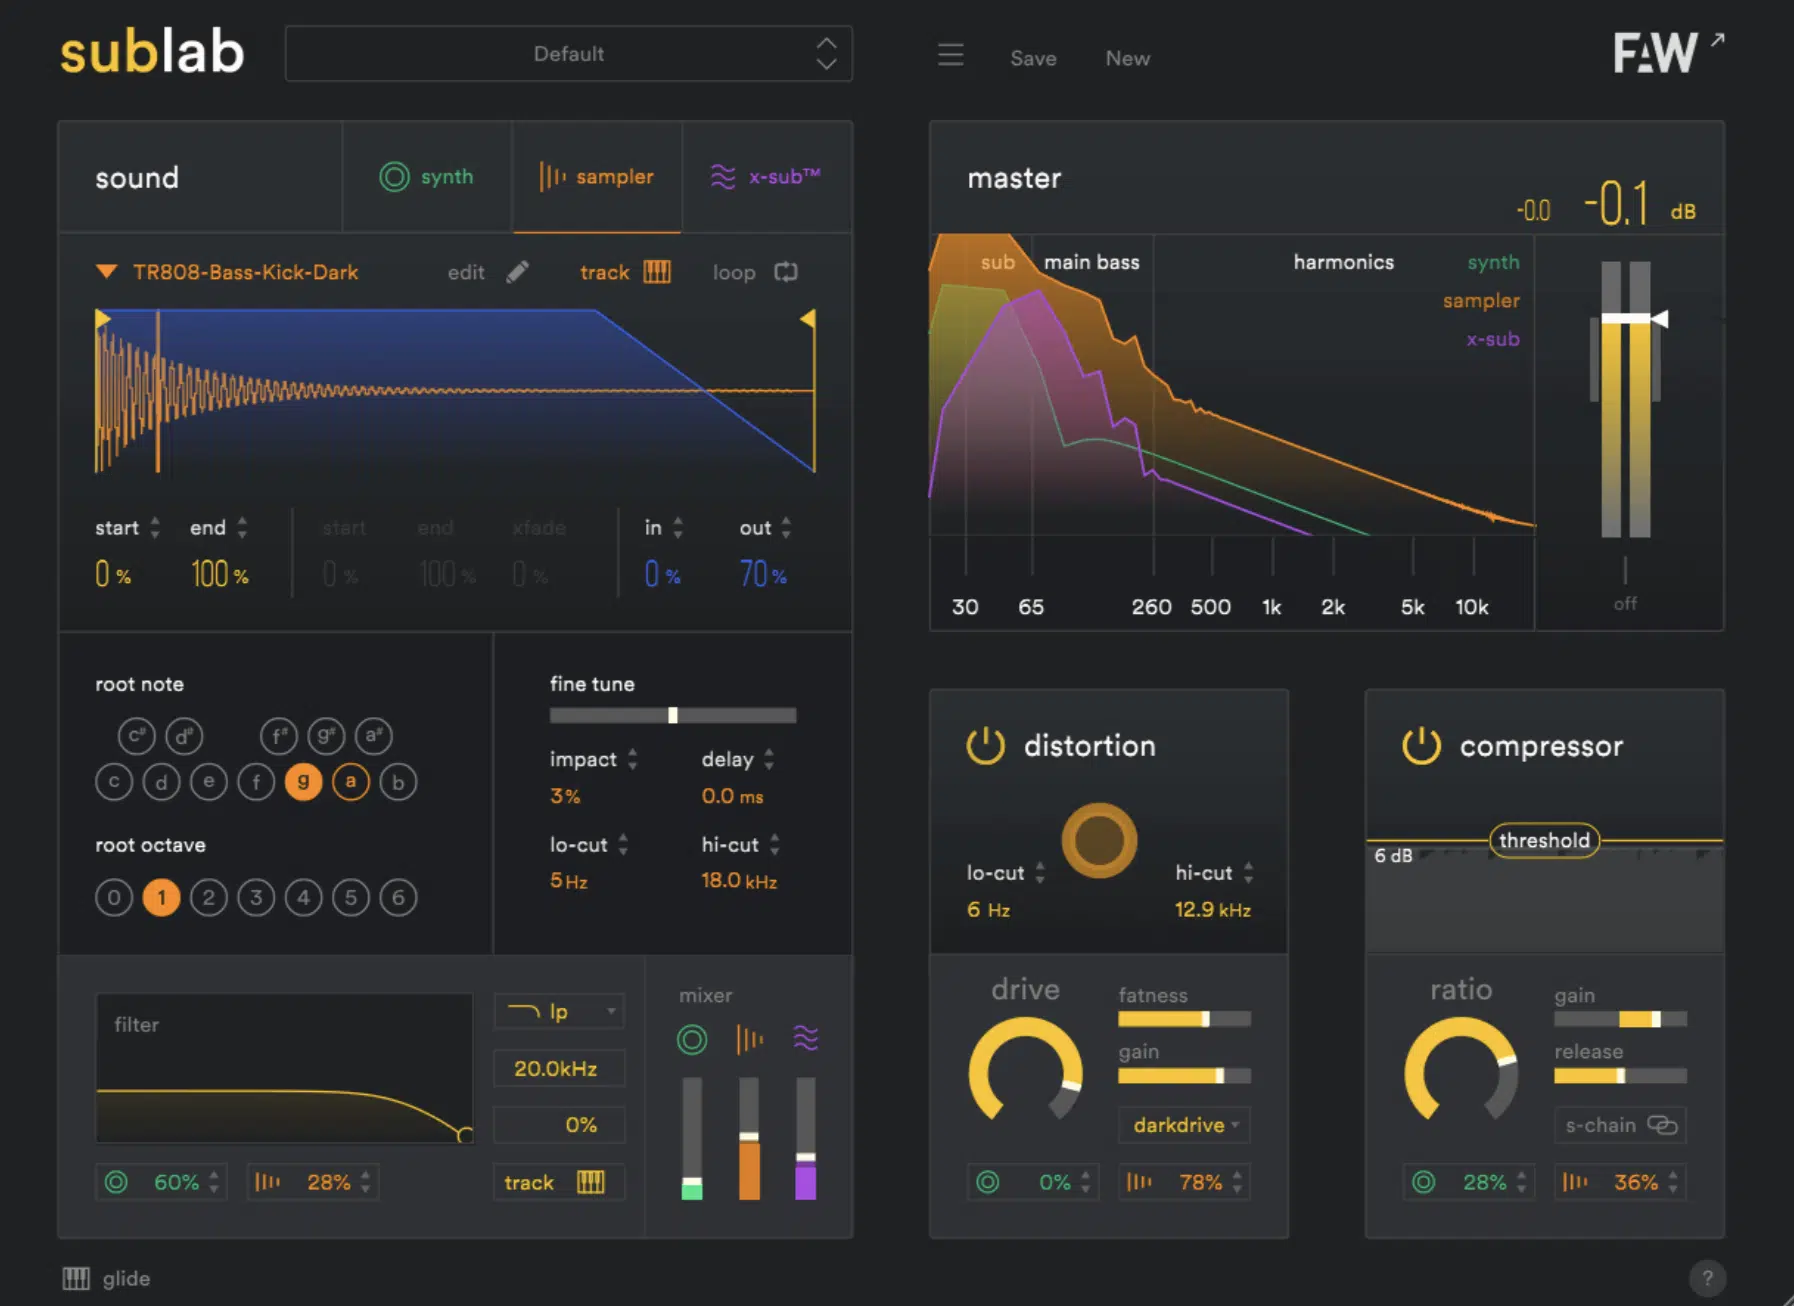Toggle the filter track keyboard icon
The height and width of the screenshot is (1306, 1794).
[x=591, y=1182]
